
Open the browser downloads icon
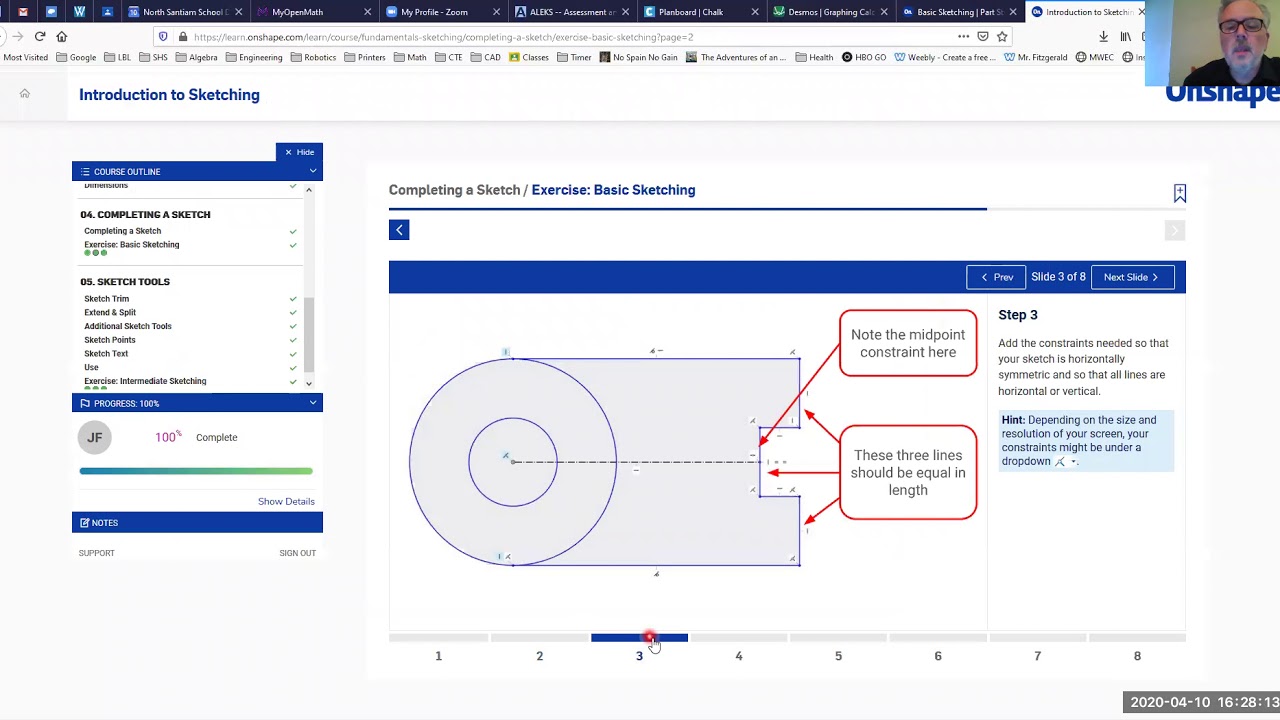pos(1103,37)
